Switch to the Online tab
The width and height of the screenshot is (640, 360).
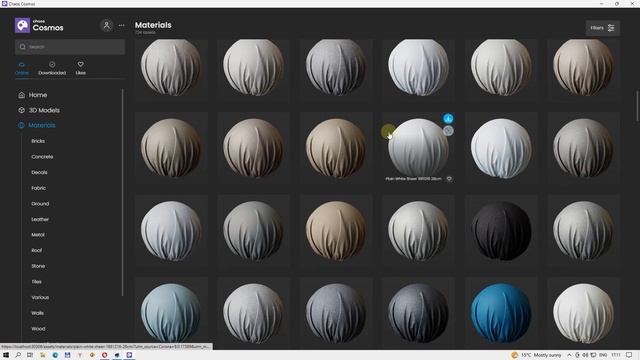click(x=22, y=68)
